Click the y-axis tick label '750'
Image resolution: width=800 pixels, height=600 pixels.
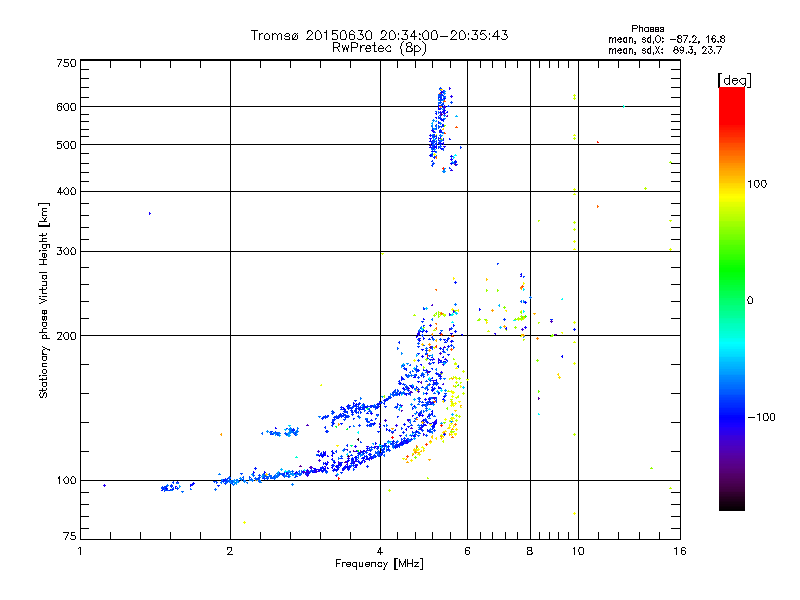tap(66, 63)
